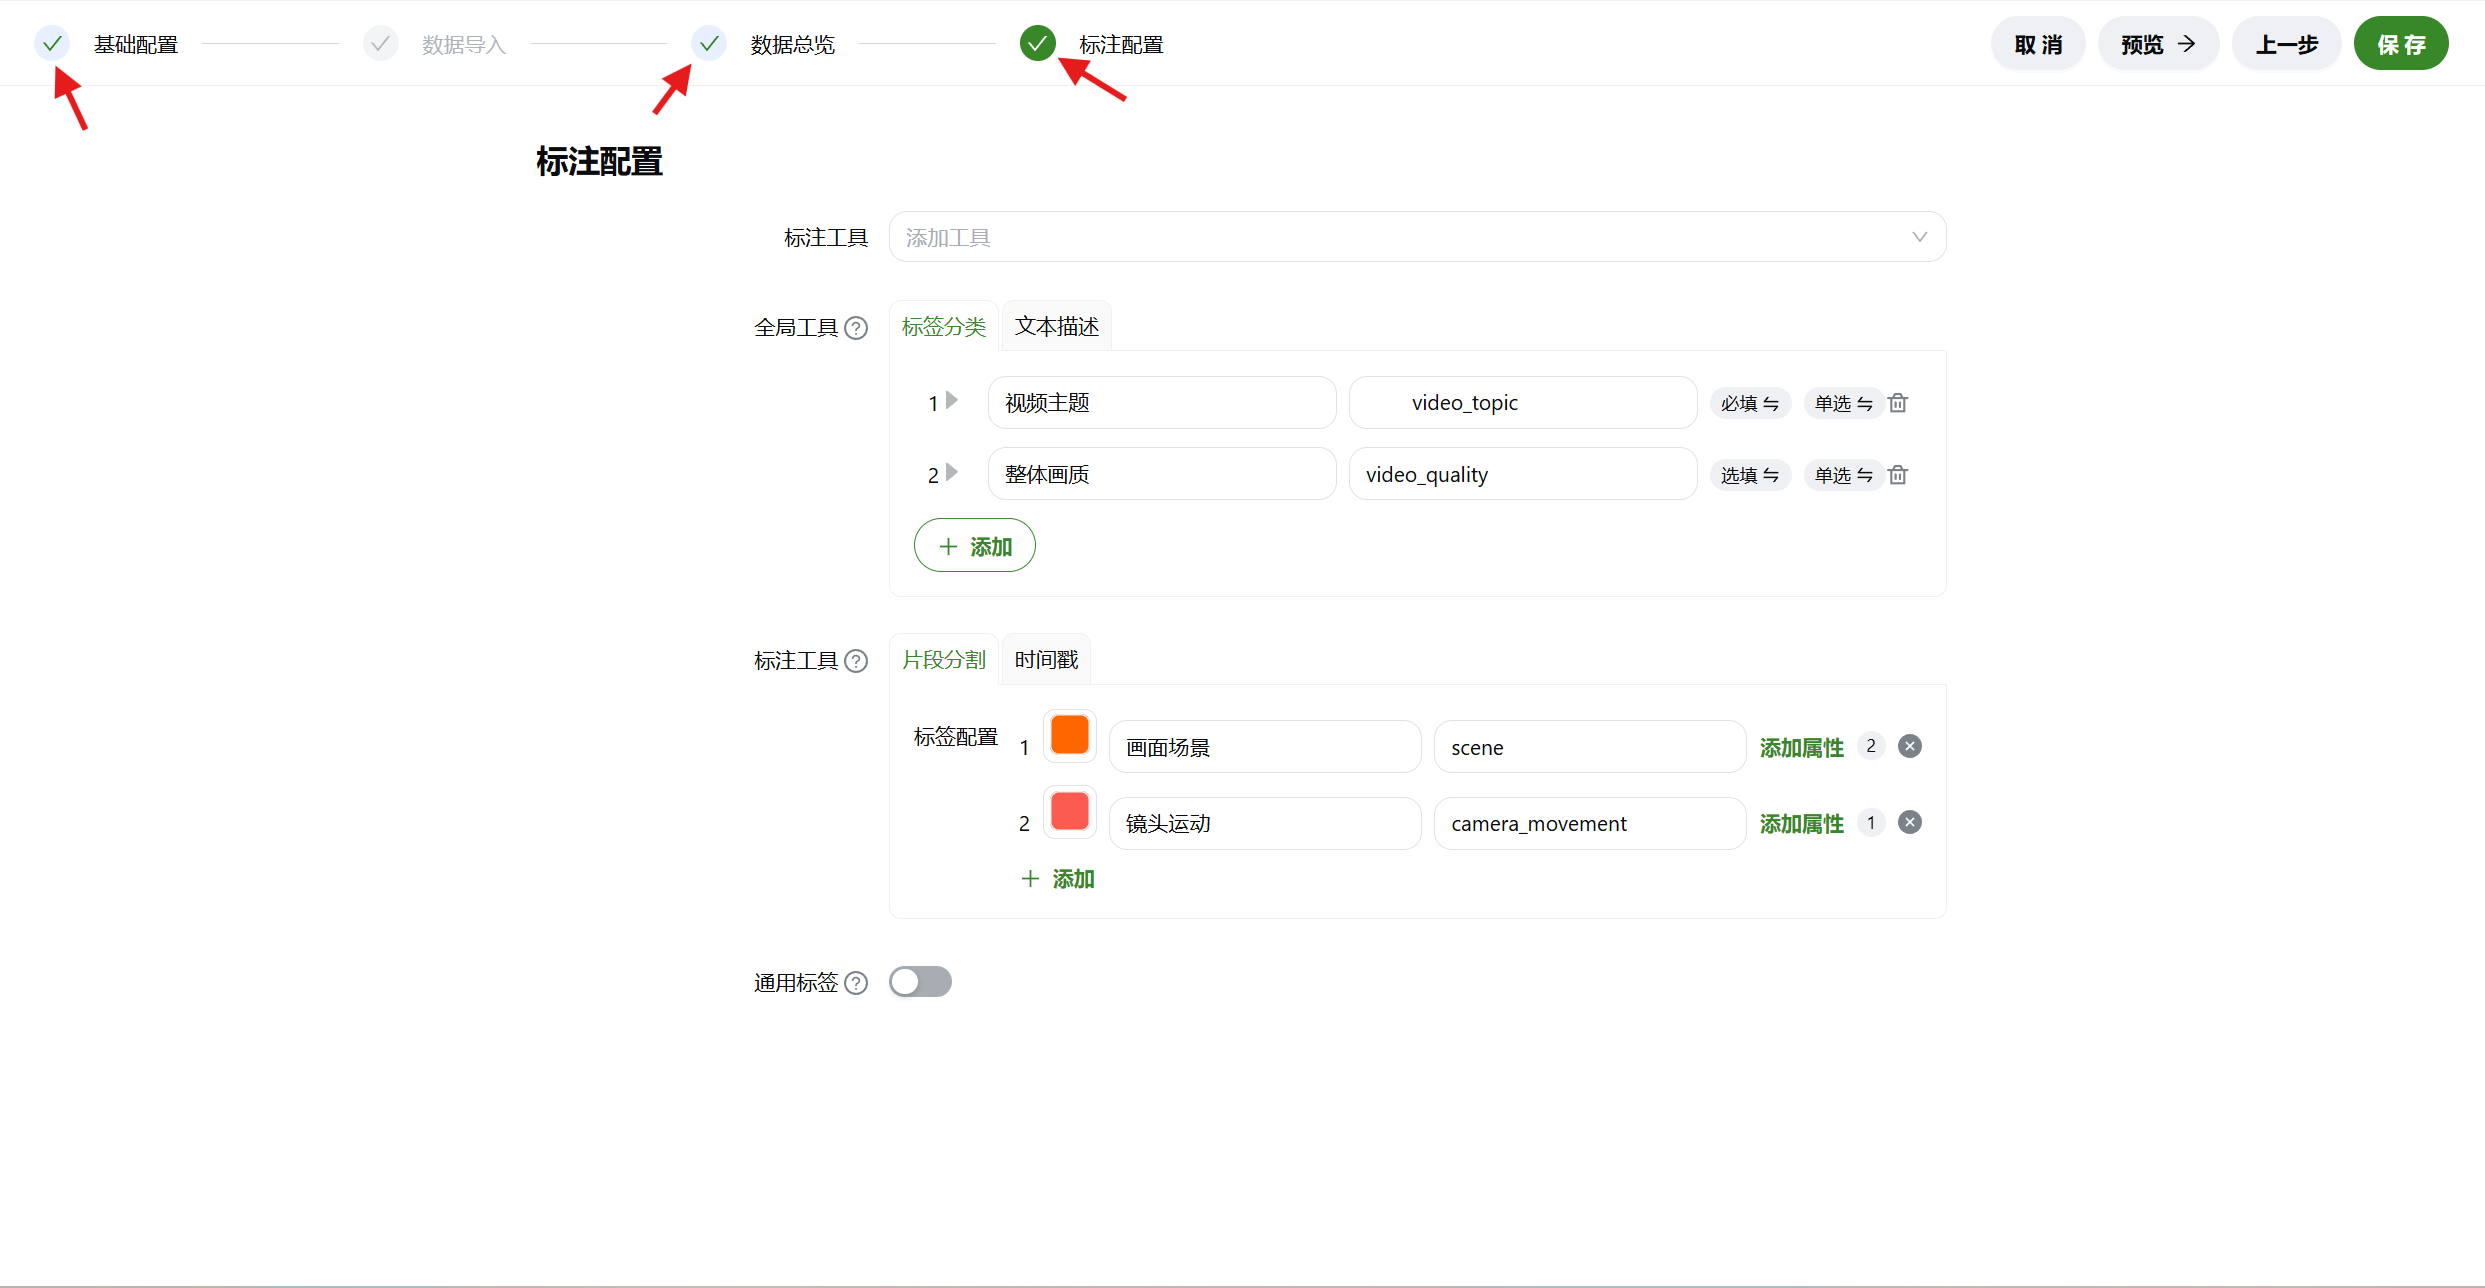Expand row 1 视频主题 triangle
The height and width of the screenshot is (1288, 2485).
coord(952,400)
